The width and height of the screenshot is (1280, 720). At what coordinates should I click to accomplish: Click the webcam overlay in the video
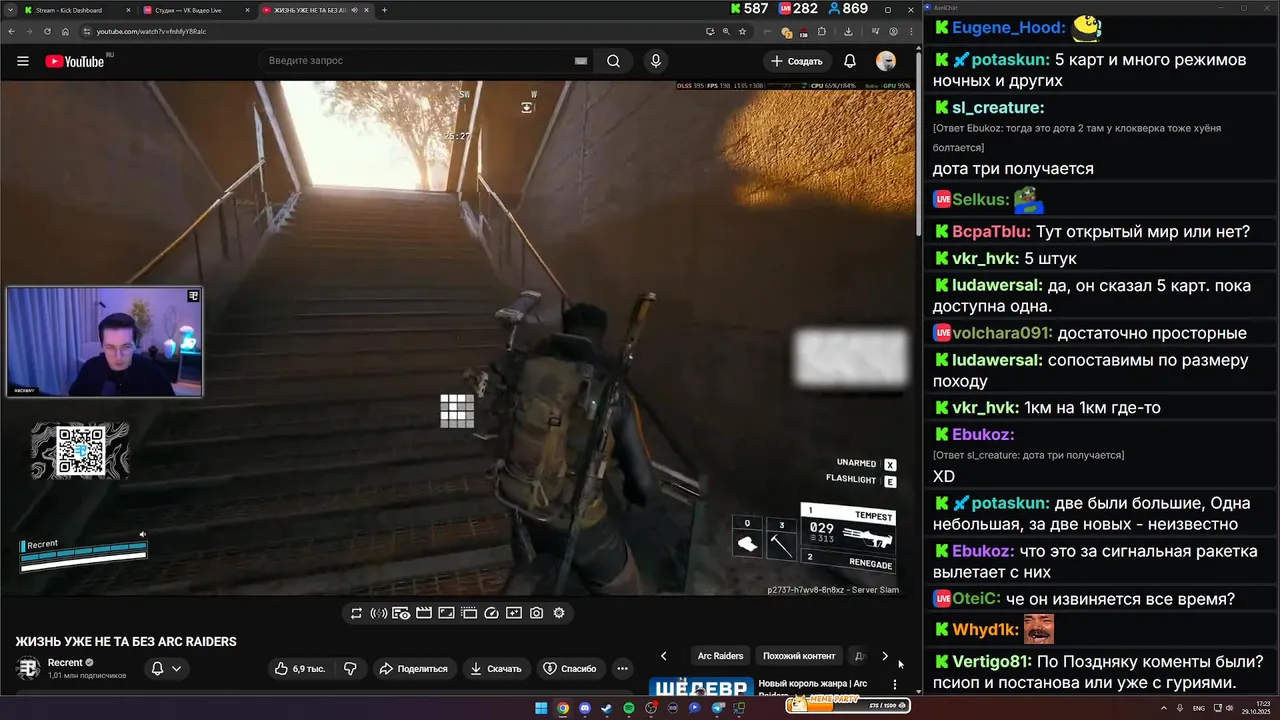coord(105,342)
